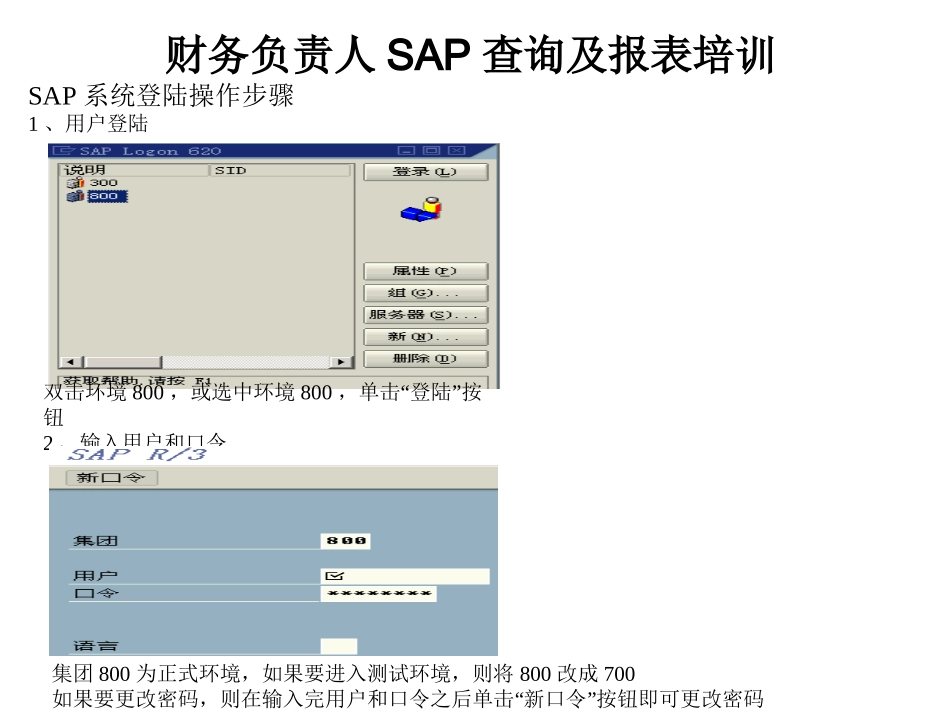This screenshot has width=950, height=713.
Task: Click the SAP Logon blocks logo
Action: tap(421, 210)
